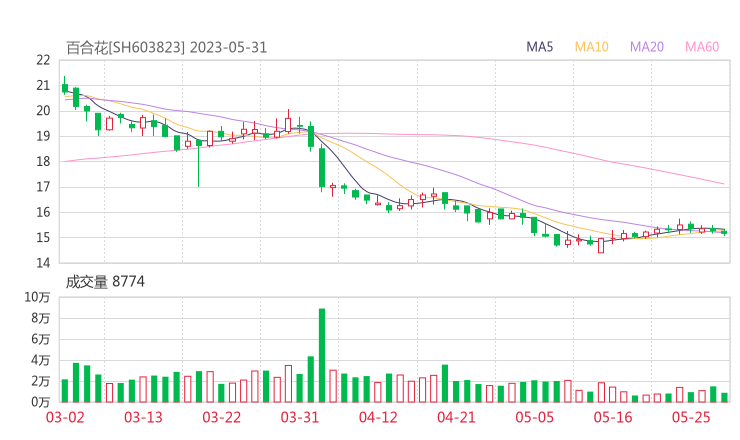Click the volume axis label 0万
This screenshot has height=440, width=740.
click(x=40, y=402)
